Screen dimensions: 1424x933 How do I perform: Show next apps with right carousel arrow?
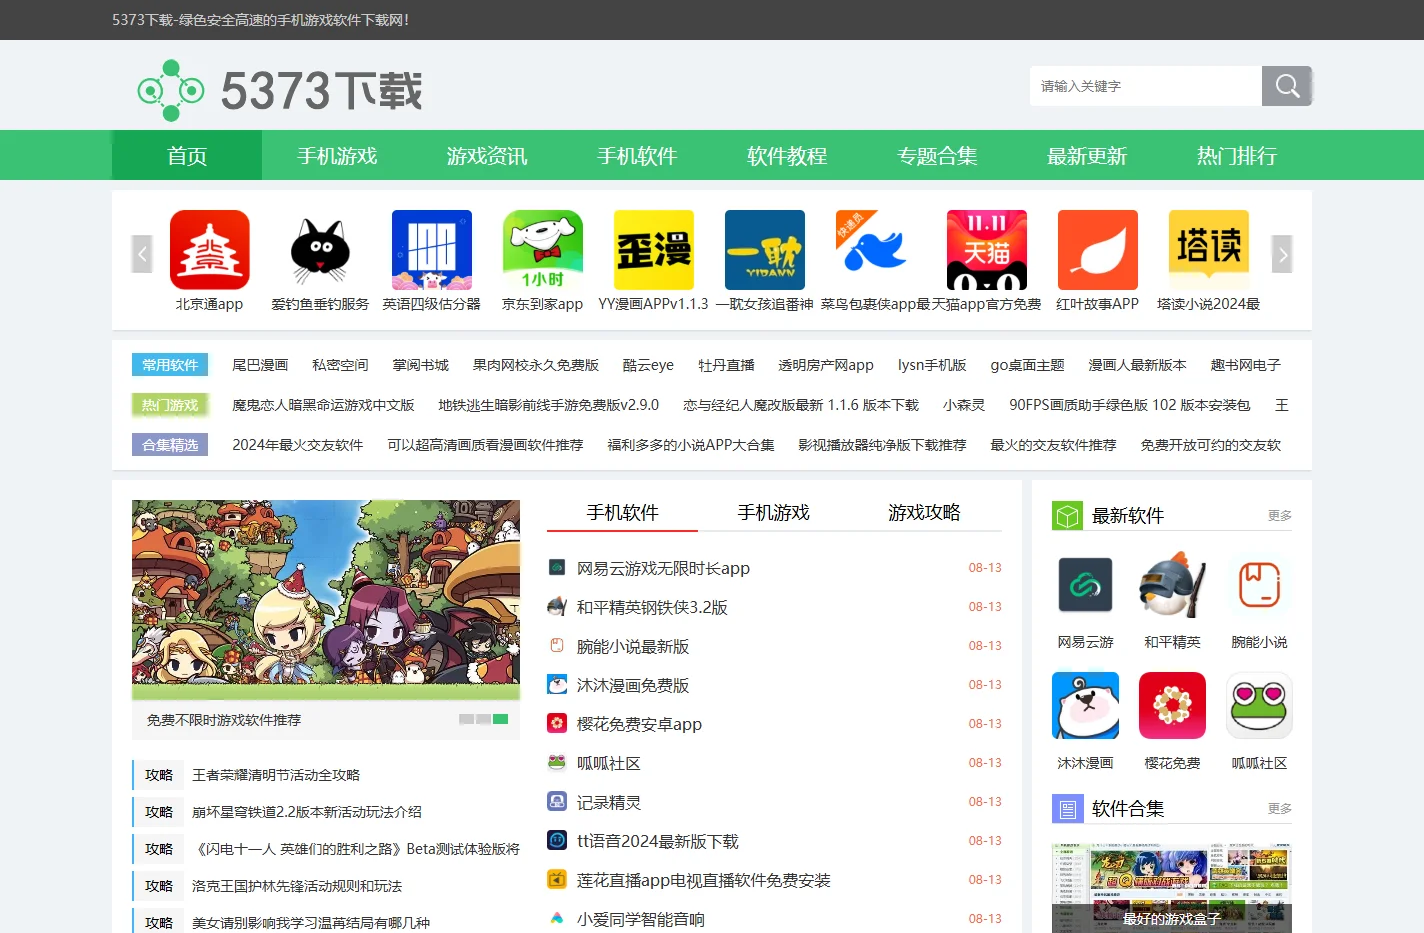point(1282,254)
